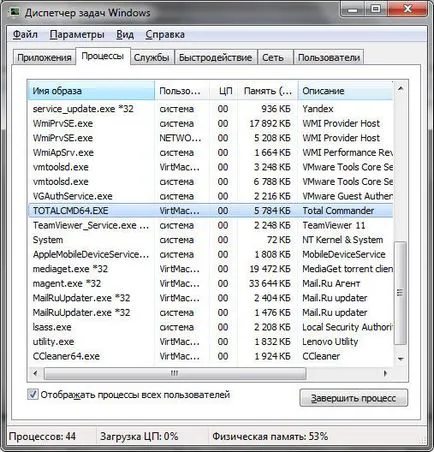This screenshot has height=452, width=434.
Task: Select the System process row
Action: point(210,240)
